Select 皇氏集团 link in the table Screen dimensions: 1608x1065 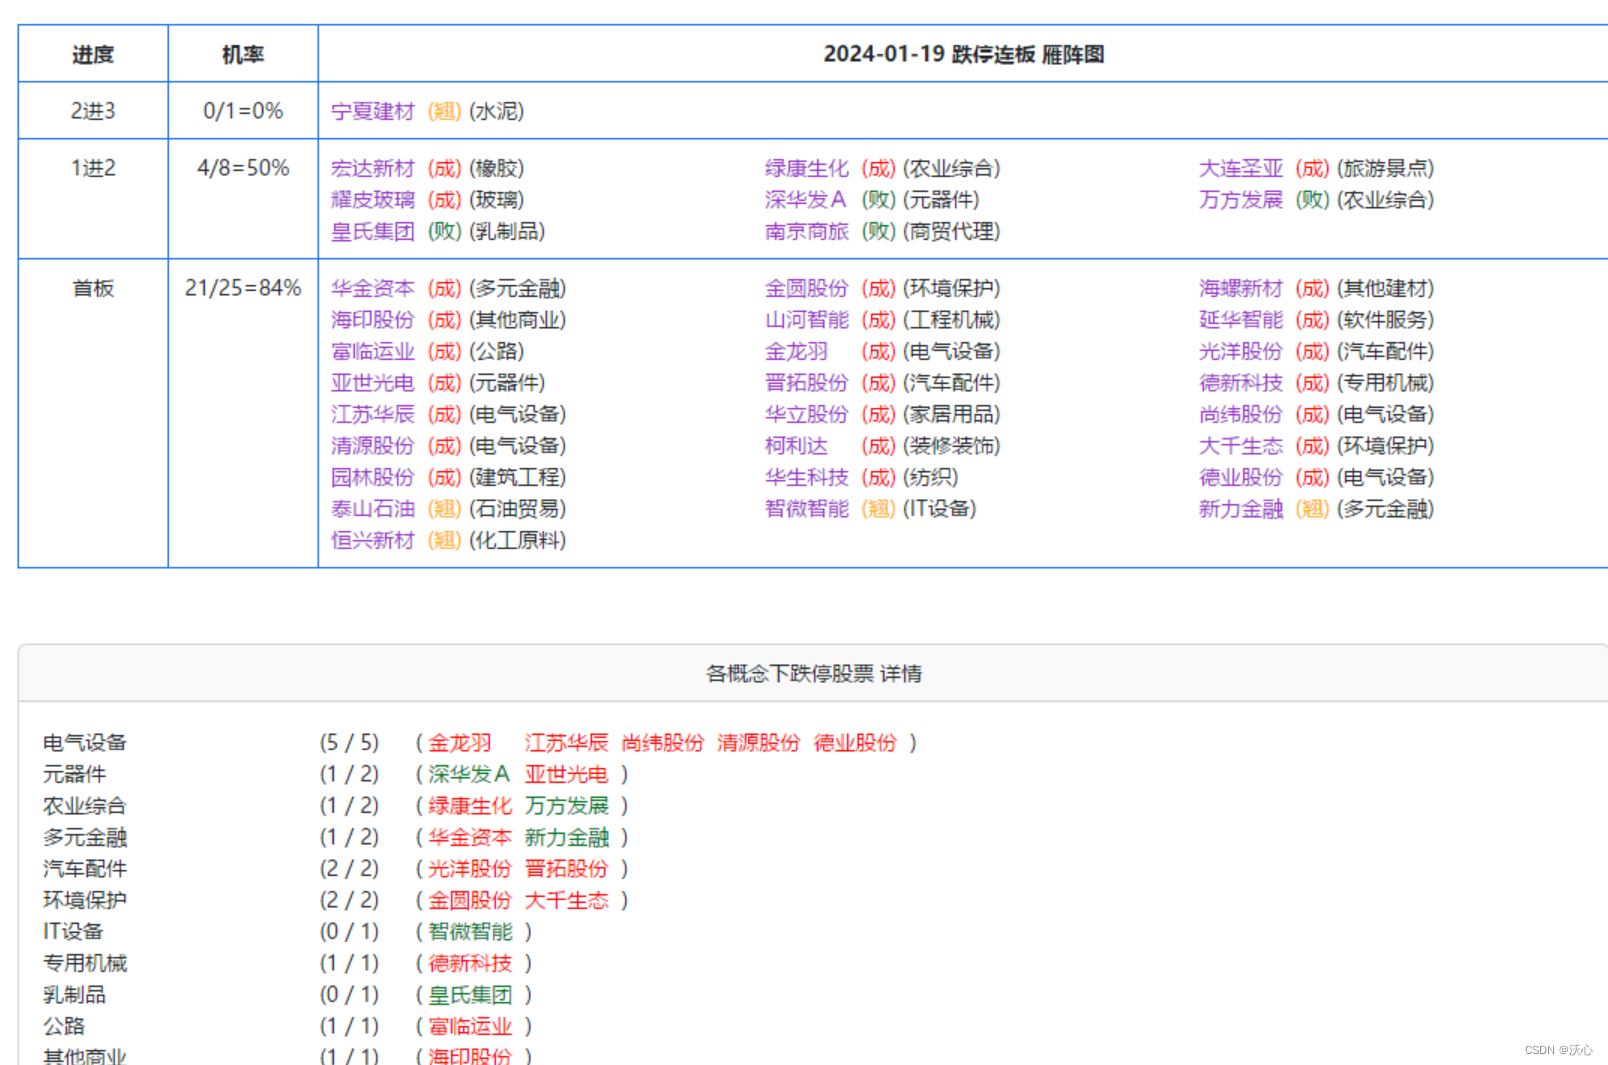372,231
